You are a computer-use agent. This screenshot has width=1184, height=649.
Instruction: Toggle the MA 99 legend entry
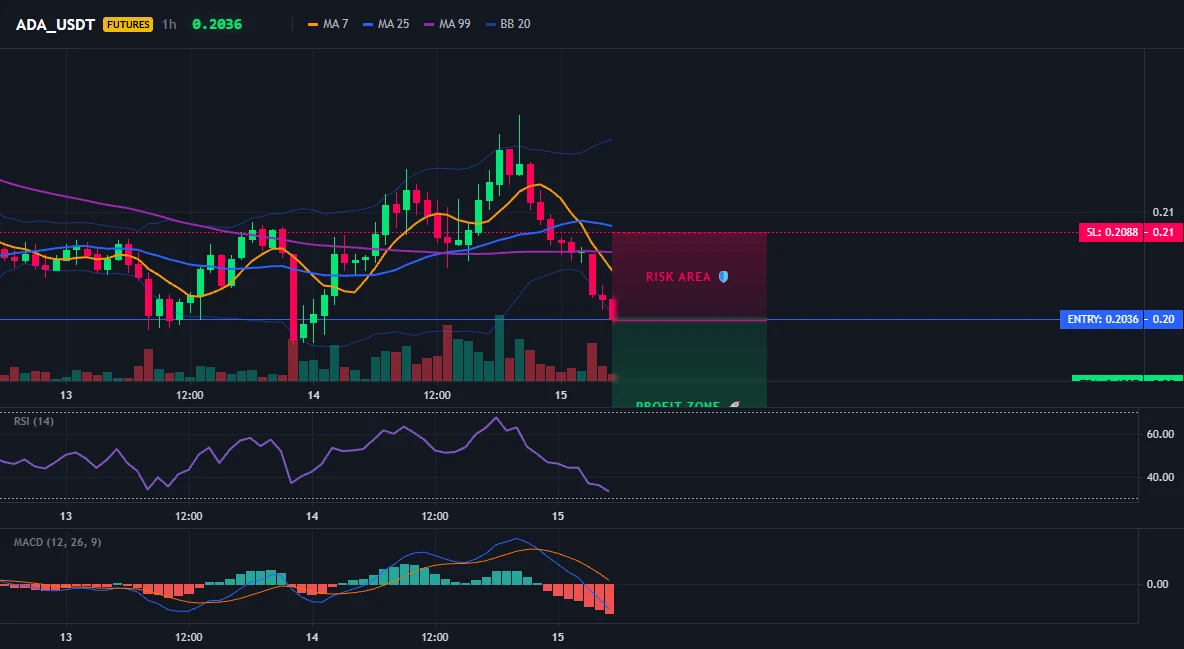click(x=448, y=24)
